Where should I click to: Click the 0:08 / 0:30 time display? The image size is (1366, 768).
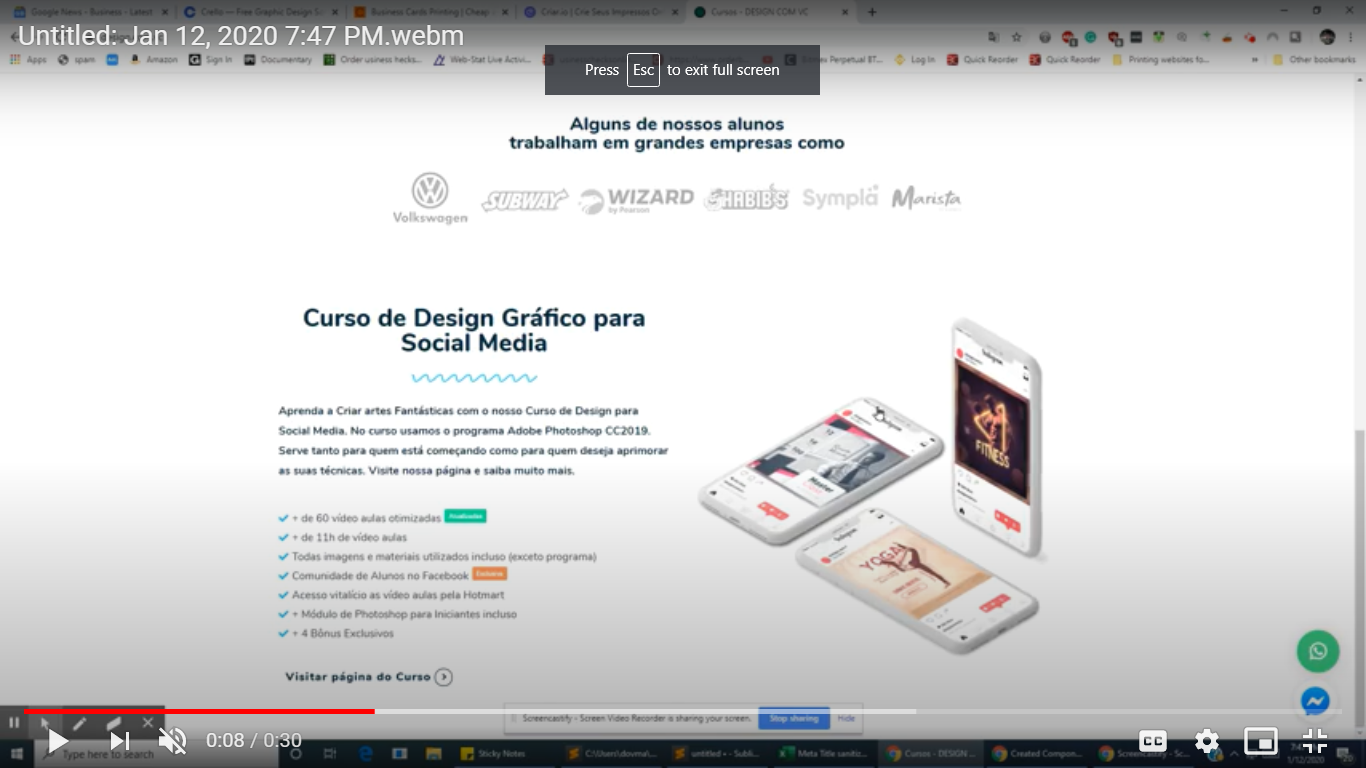(254, 741)
